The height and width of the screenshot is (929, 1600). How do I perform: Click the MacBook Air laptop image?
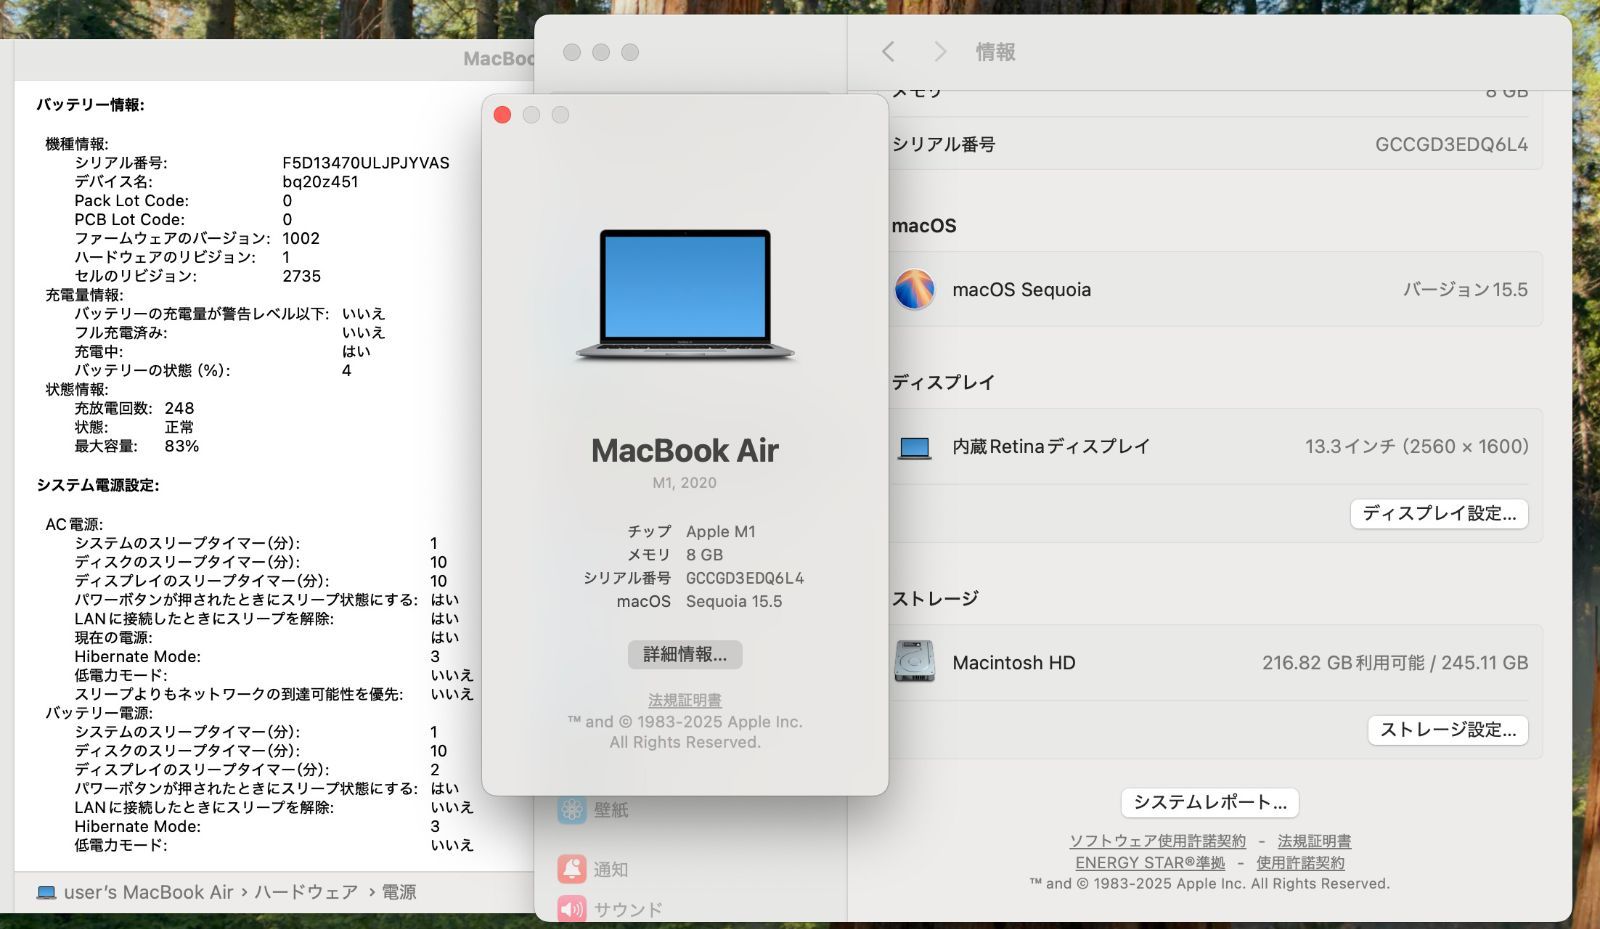[685, 295]
